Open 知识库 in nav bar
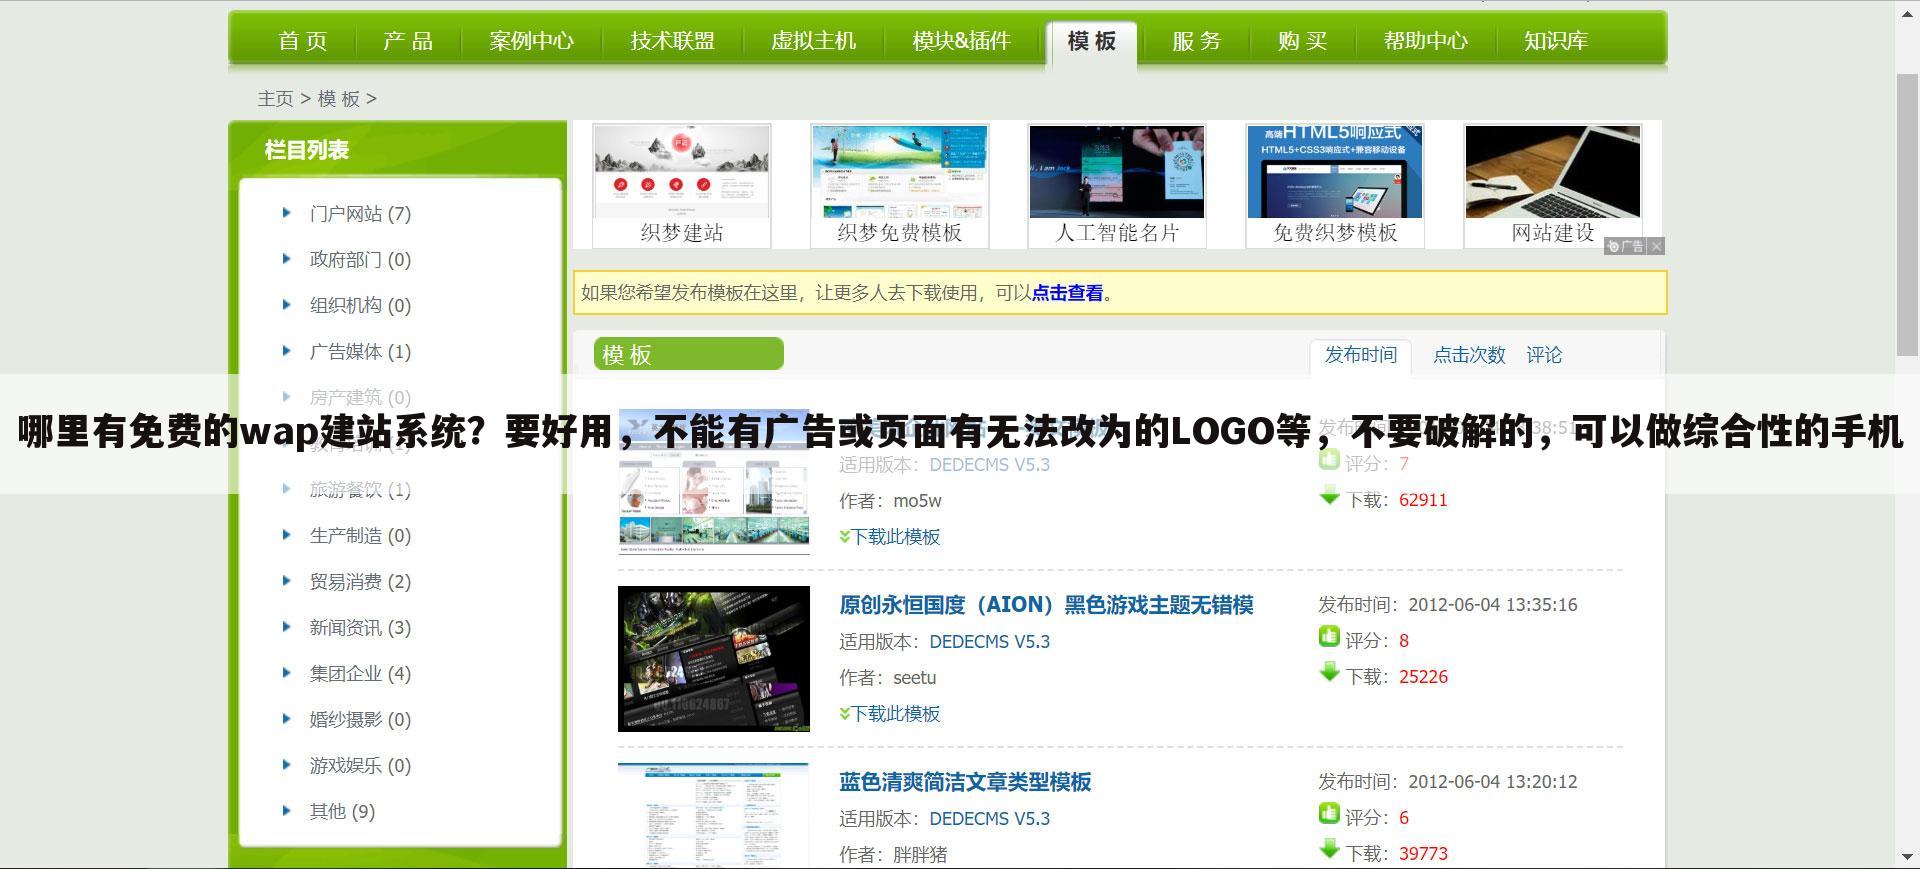The width and height of the screenshot is (1920, 869). click(x=1556, y=41)
